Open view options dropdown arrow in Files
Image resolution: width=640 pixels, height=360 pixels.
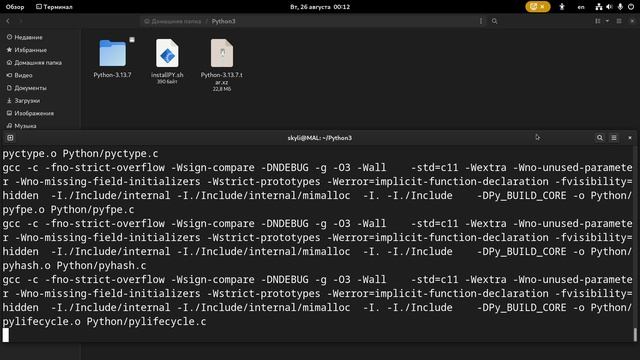tap(607, 21)
